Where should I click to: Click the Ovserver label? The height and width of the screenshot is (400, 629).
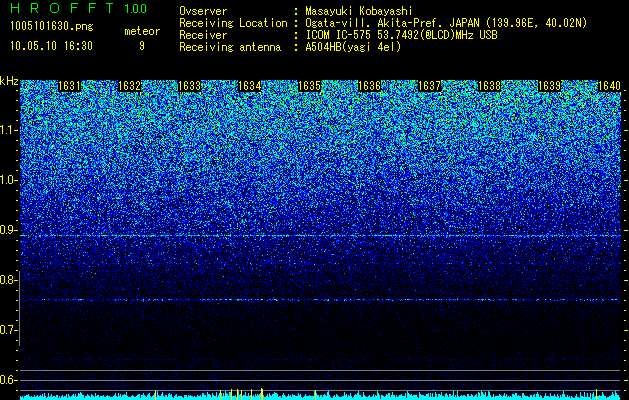coord(203,11)
